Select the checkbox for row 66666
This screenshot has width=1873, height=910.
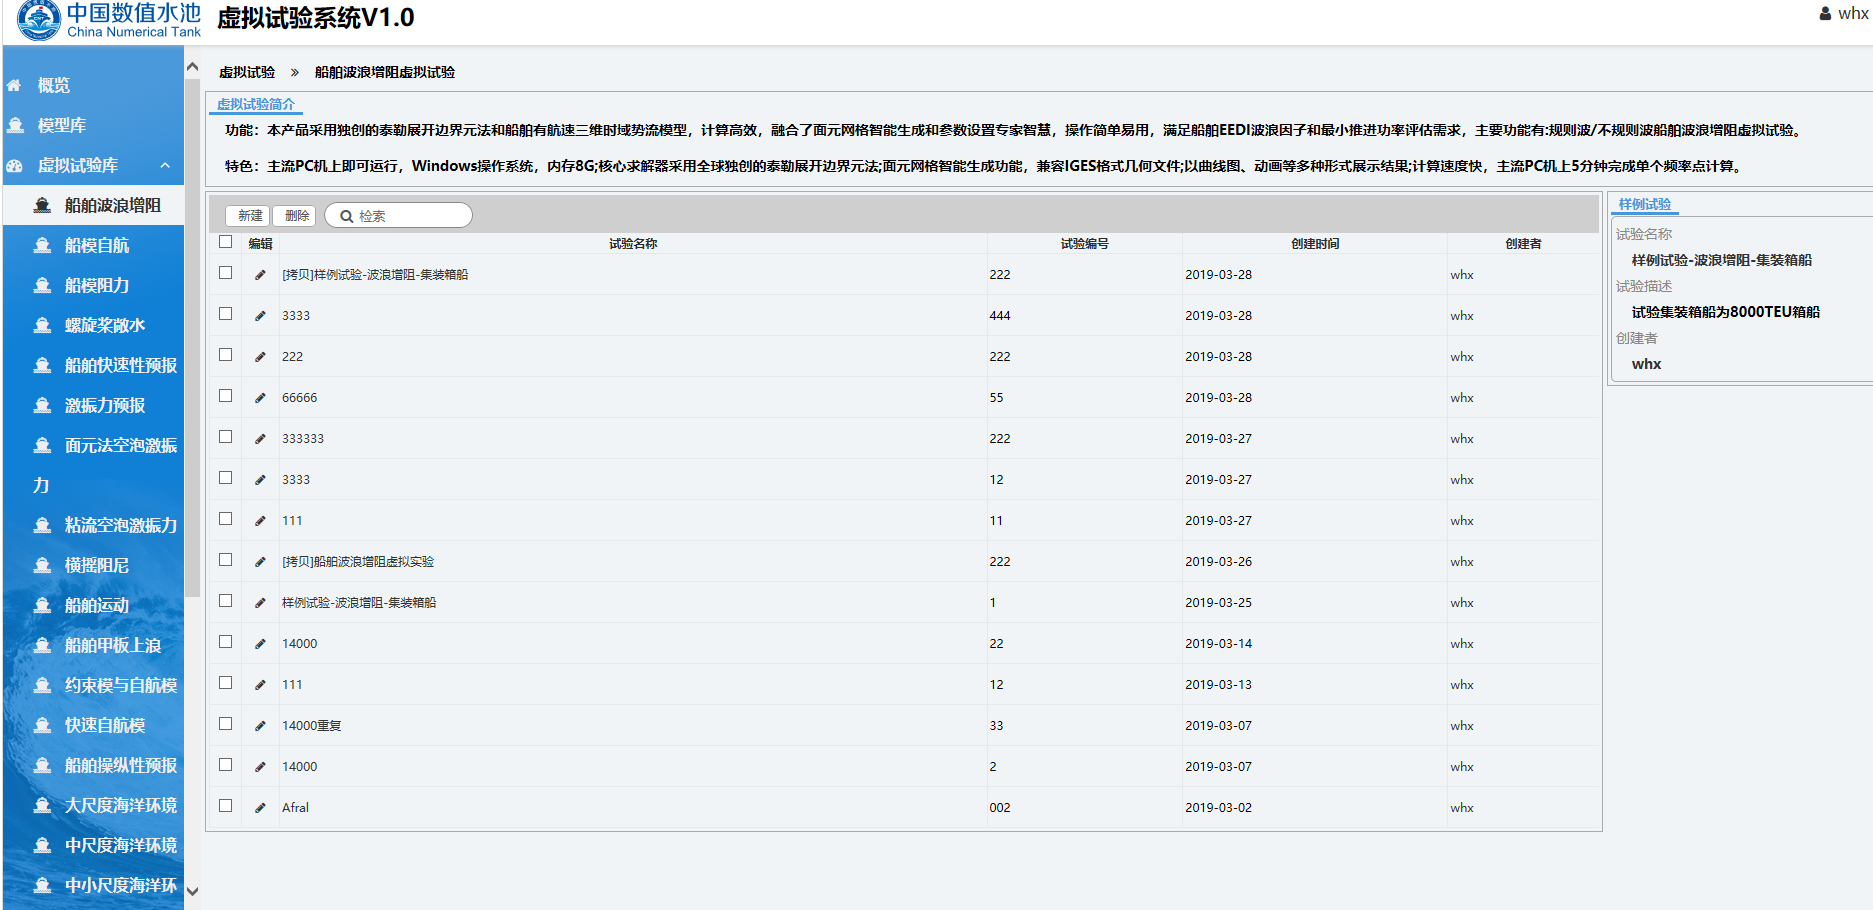(226, 396)
